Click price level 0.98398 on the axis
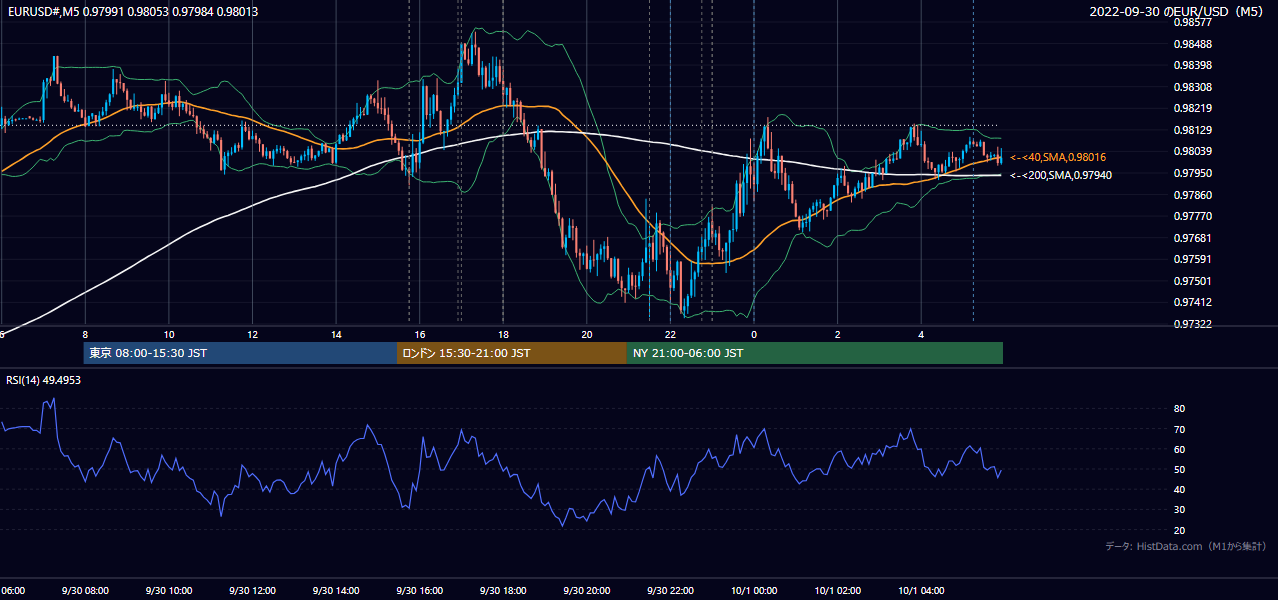The width and height of the screenshot is (1278, 600). (x=1193, y=65)
